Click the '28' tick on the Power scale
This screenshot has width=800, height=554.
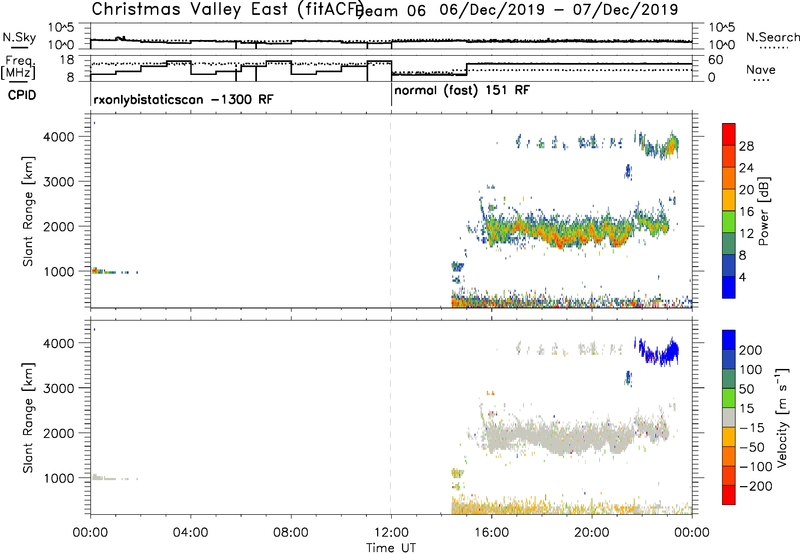tap(746, 146)
